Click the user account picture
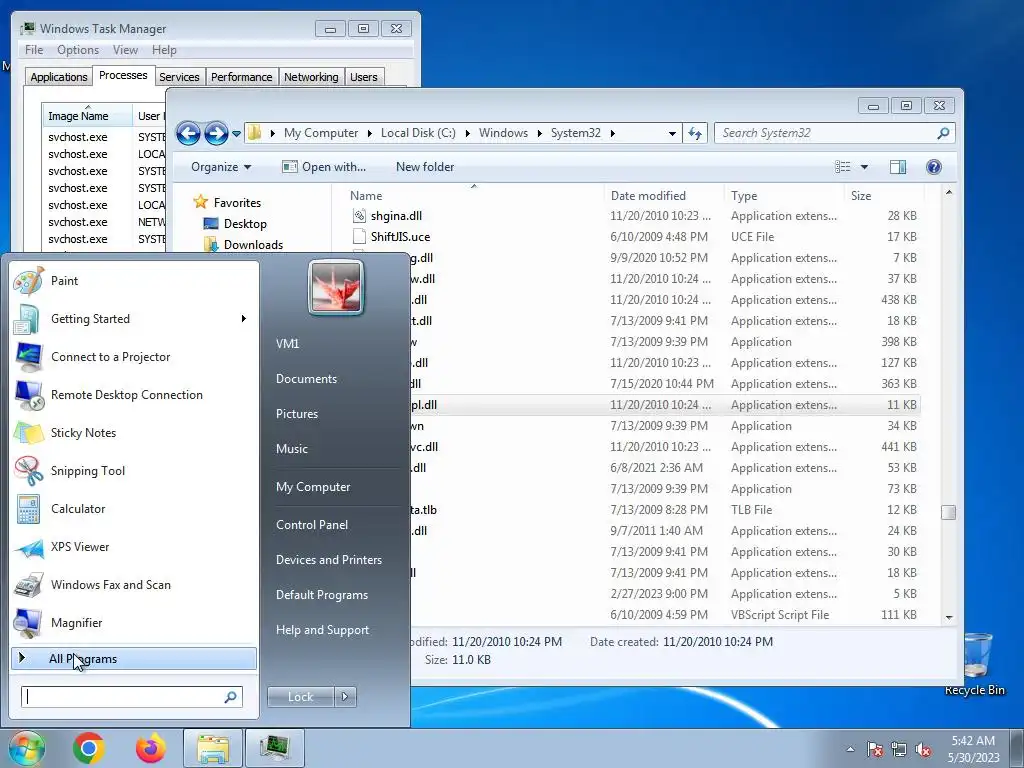Viewport: 1024px width, 768px height. (x=336, y=287)
